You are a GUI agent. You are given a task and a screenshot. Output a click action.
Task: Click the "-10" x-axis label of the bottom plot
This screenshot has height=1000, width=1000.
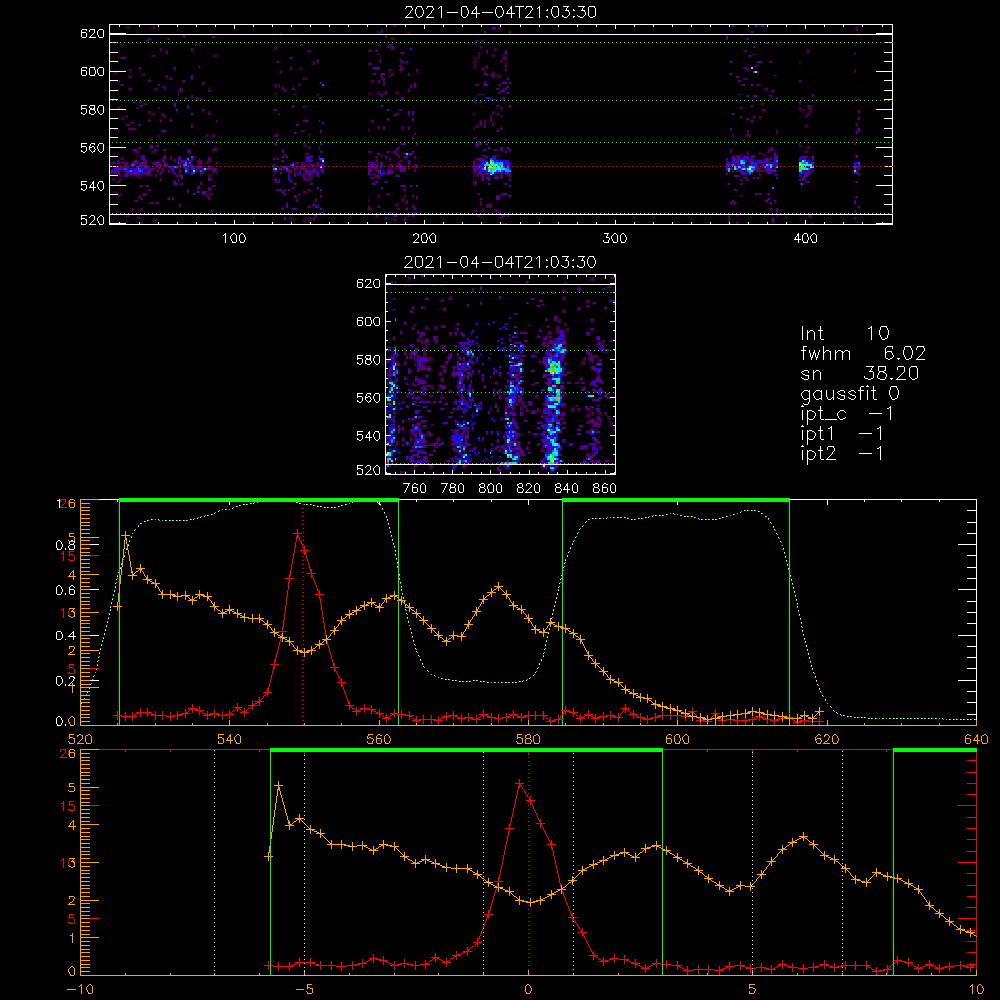click(x=80, y=990)
